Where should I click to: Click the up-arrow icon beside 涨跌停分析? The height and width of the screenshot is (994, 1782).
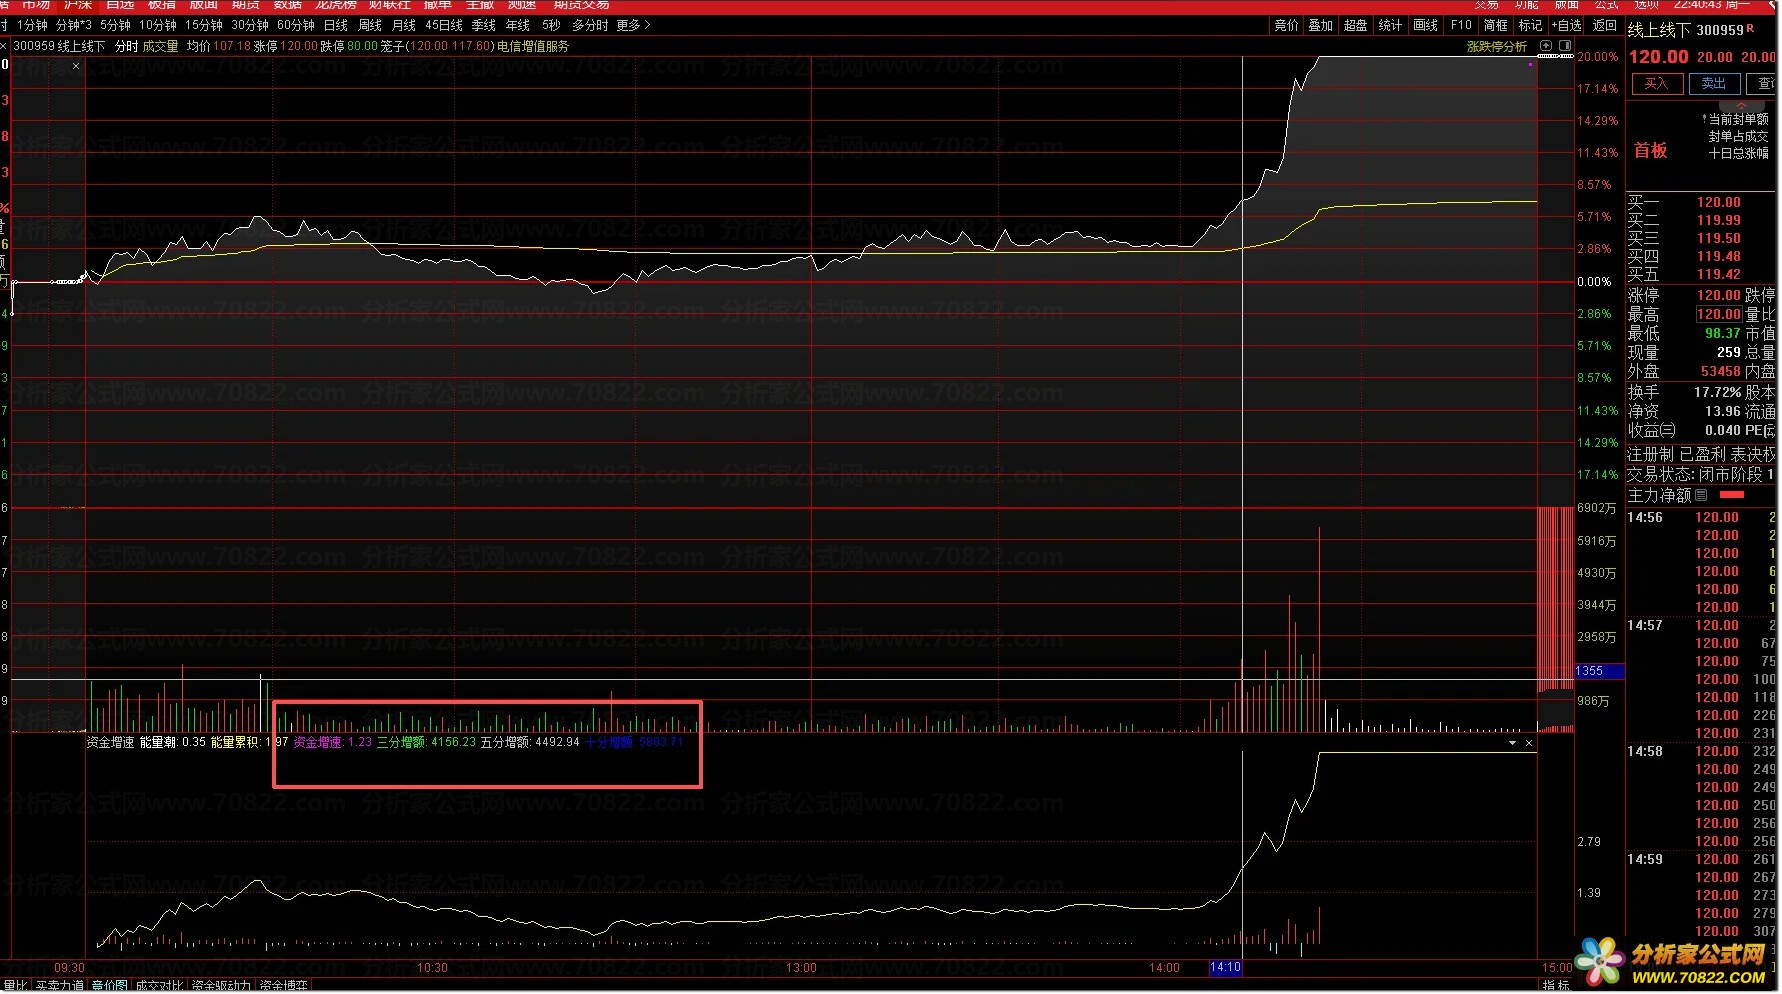click(1546, 46)
